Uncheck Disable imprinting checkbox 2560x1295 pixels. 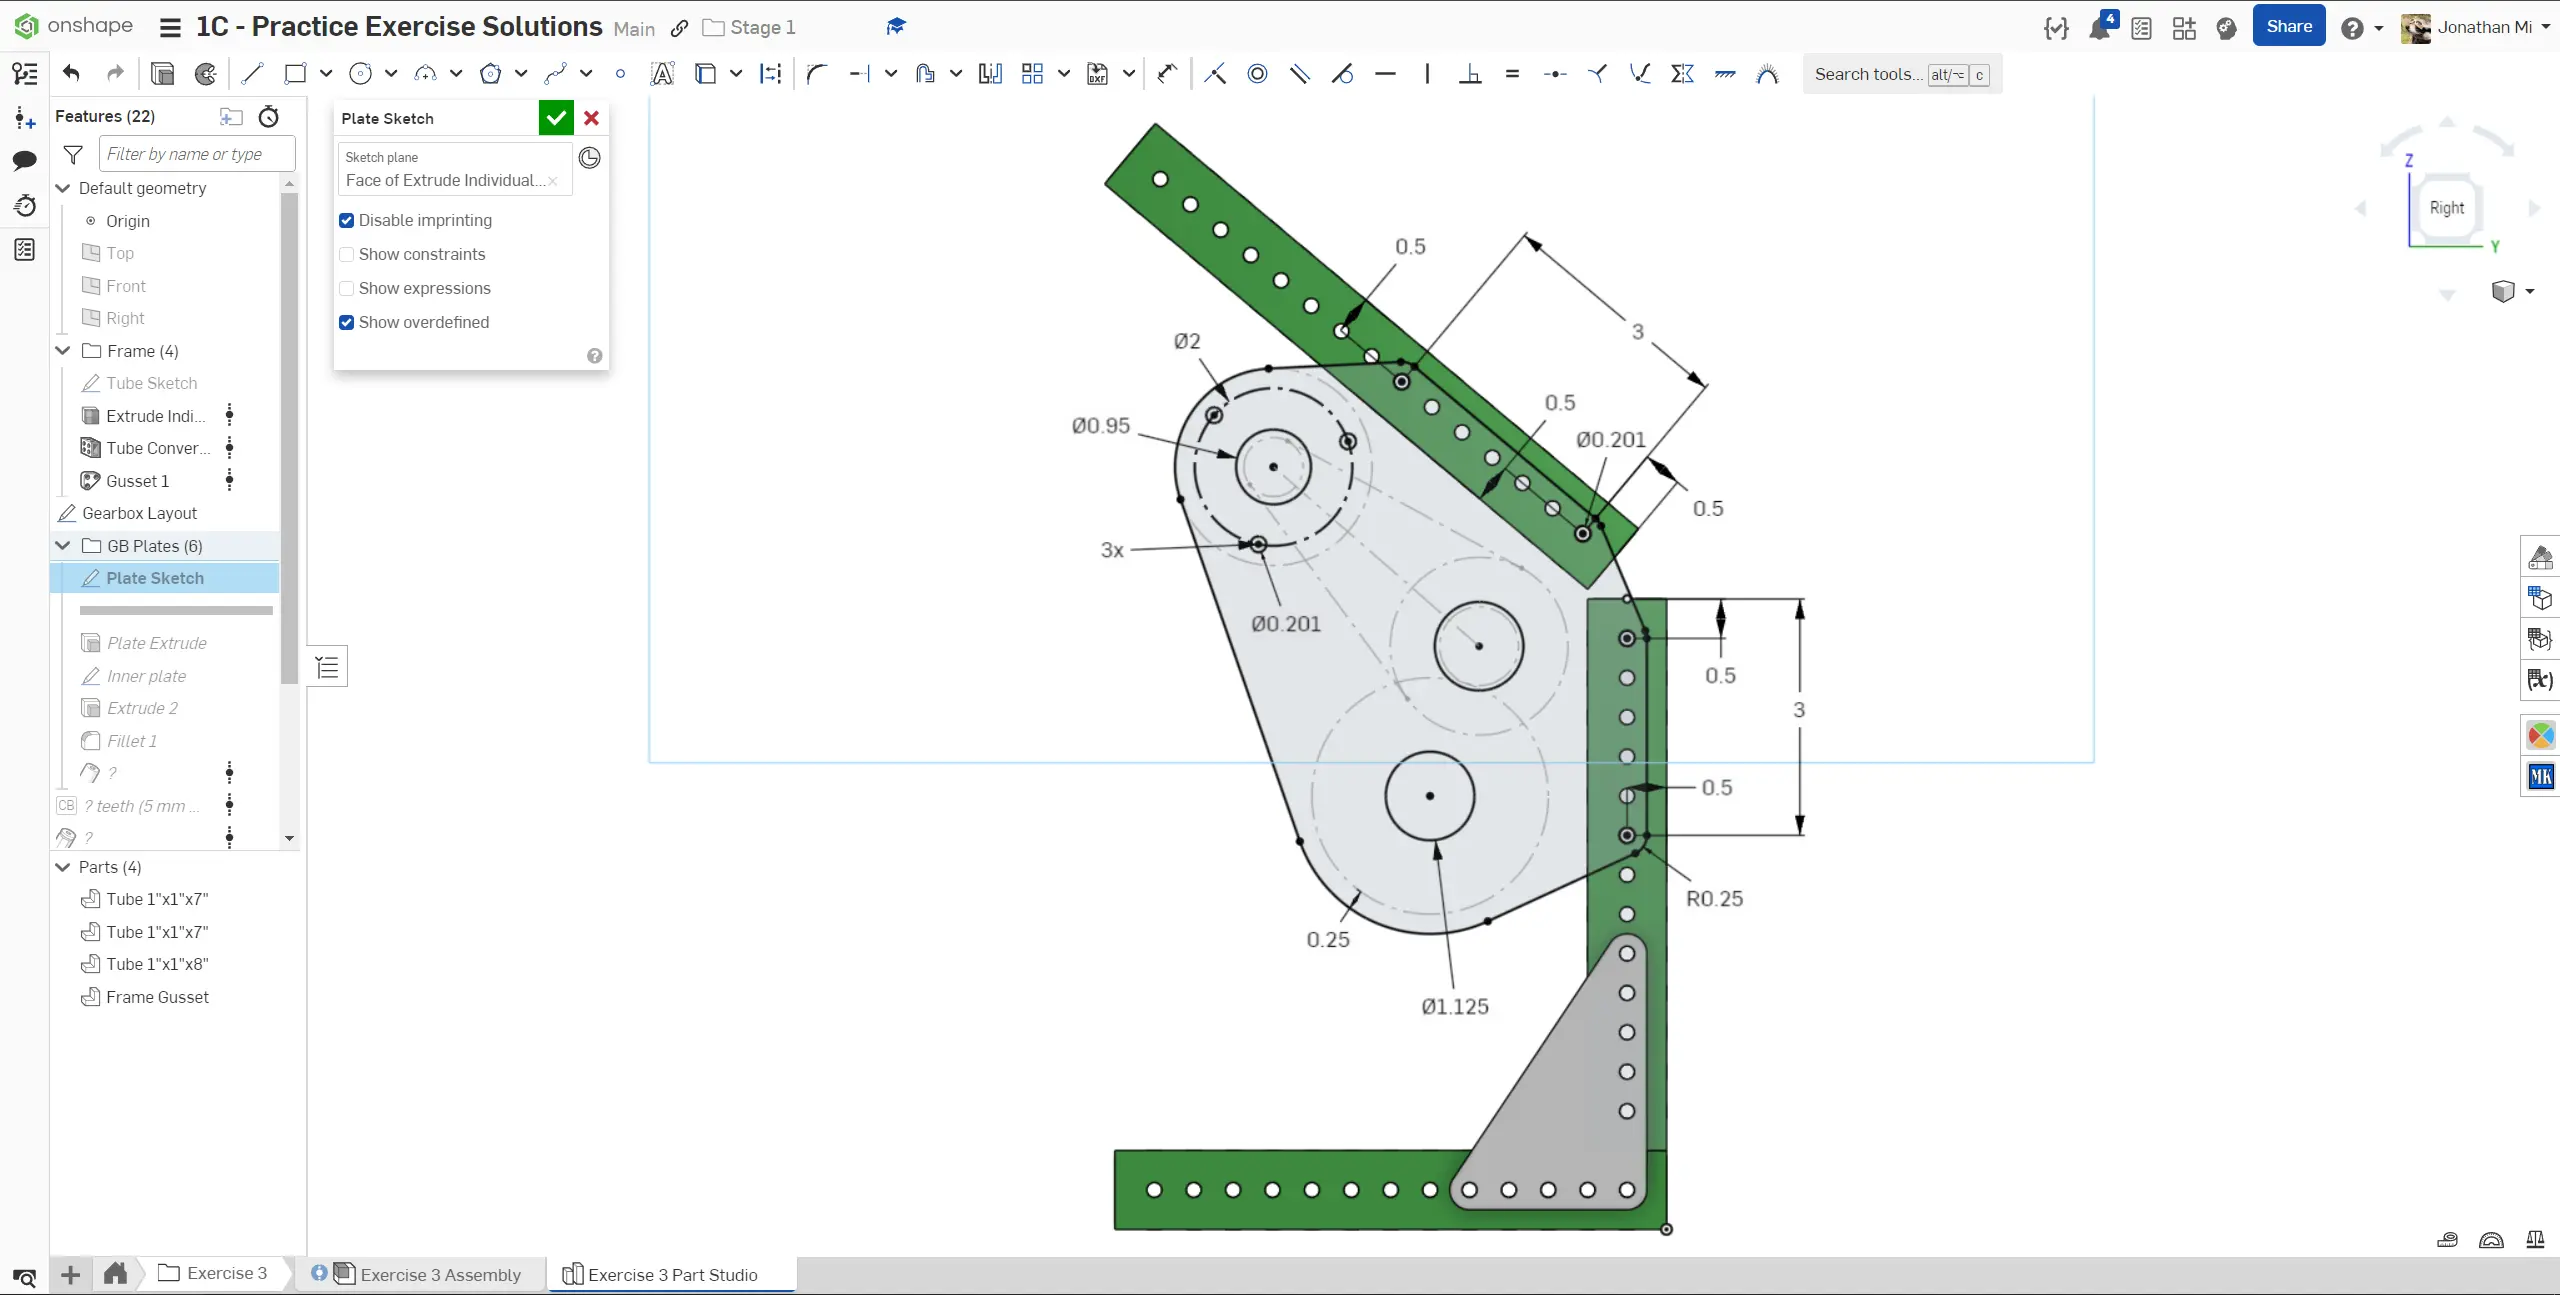[347, 220]
